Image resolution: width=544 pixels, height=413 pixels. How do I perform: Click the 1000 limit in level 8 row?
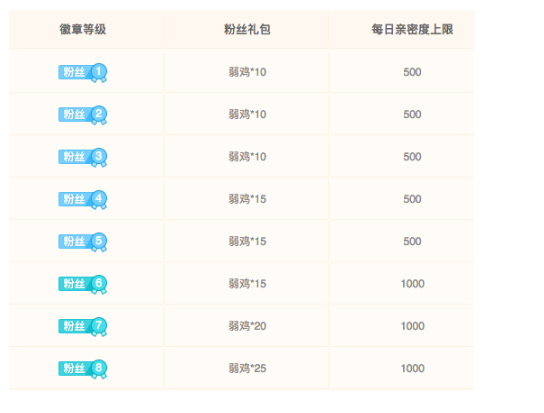point(413,369)
